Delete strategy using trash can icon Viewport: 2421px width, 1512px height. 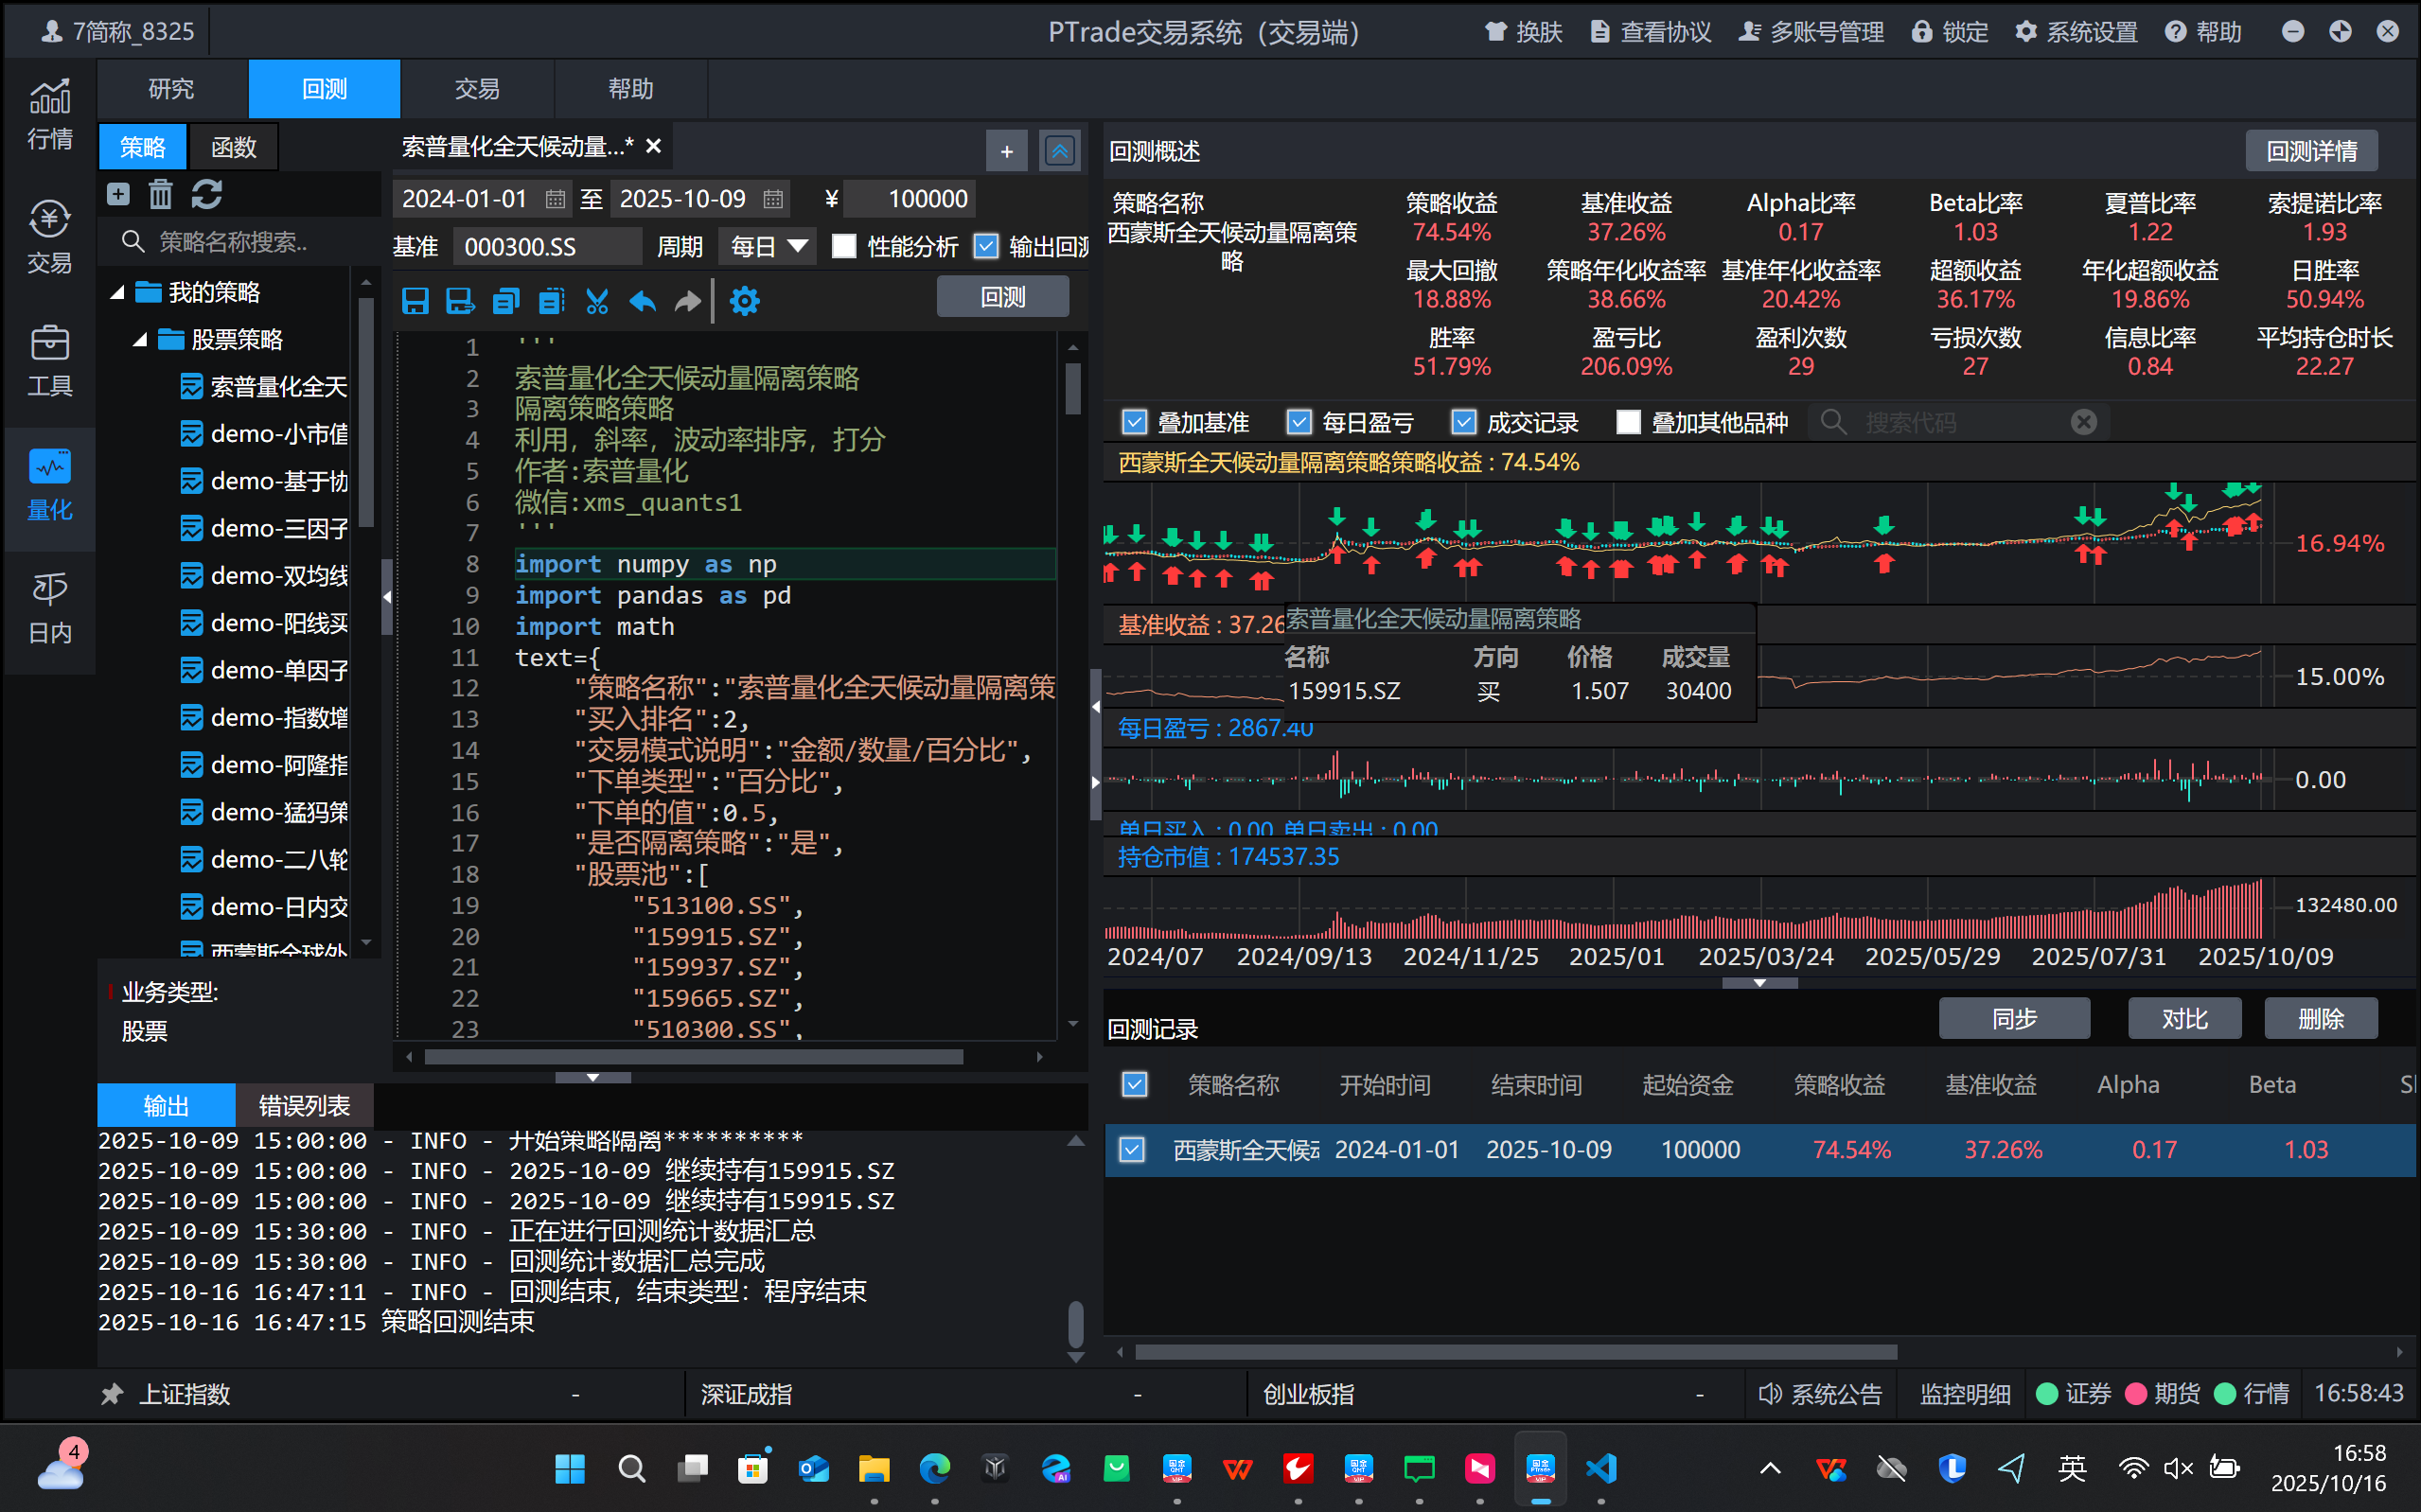pyautogui.click(x=161, y=194)
